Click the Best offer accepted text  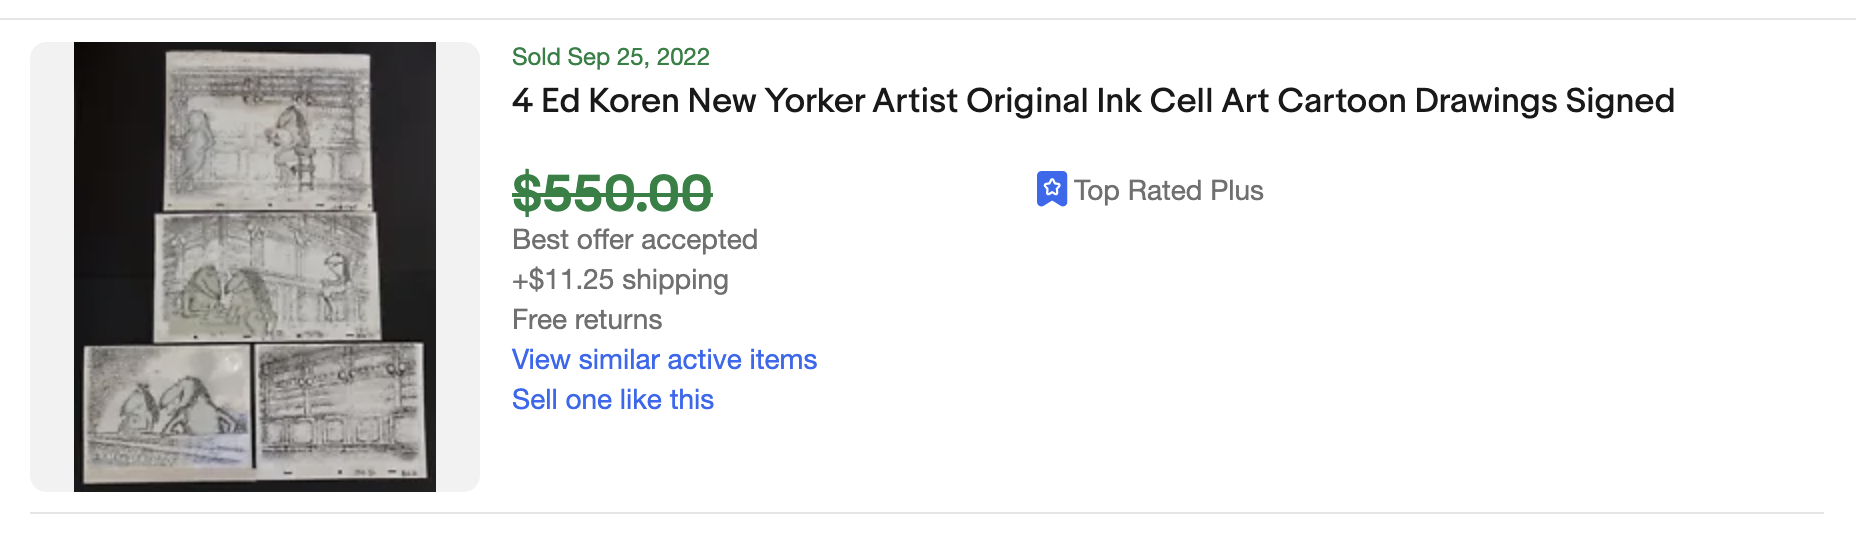click(x=634, y=240)
